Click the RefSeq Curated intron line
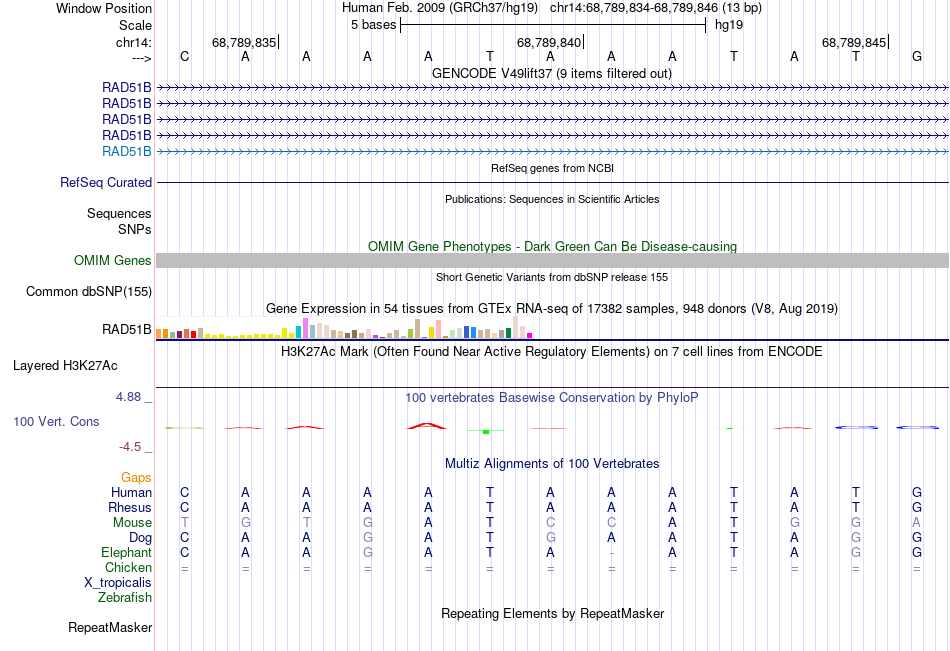Image resolution: width=950 pixels, height=651 pixels. coord(552,182)
